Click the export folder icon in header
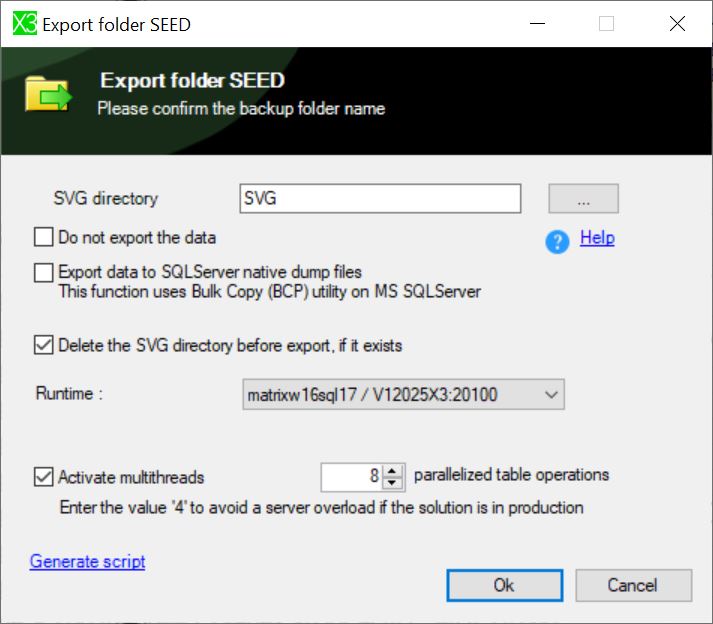The height and width of the screenshot is (624, 713). point(48,94)
